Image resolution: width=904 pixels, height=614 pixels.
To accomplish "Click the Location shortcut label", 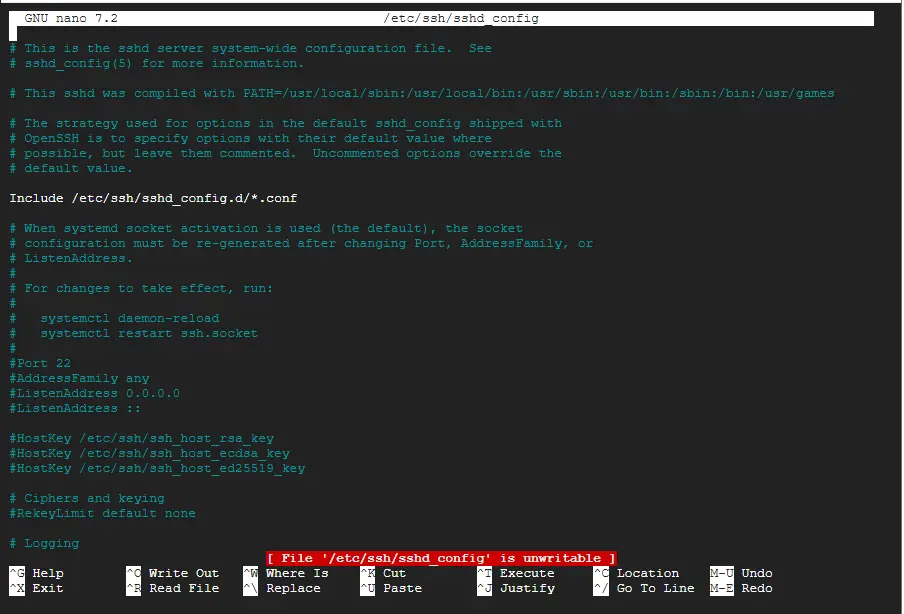I will pyautogui.click(x=648, y=573).
